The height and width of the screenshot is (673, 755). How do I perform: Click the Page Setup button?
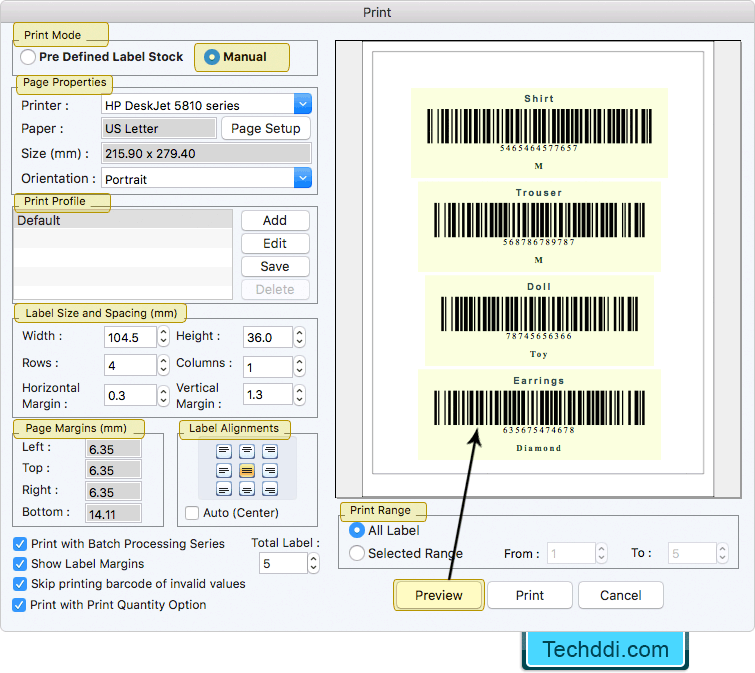pyautogui.click(x=266, y=129)
